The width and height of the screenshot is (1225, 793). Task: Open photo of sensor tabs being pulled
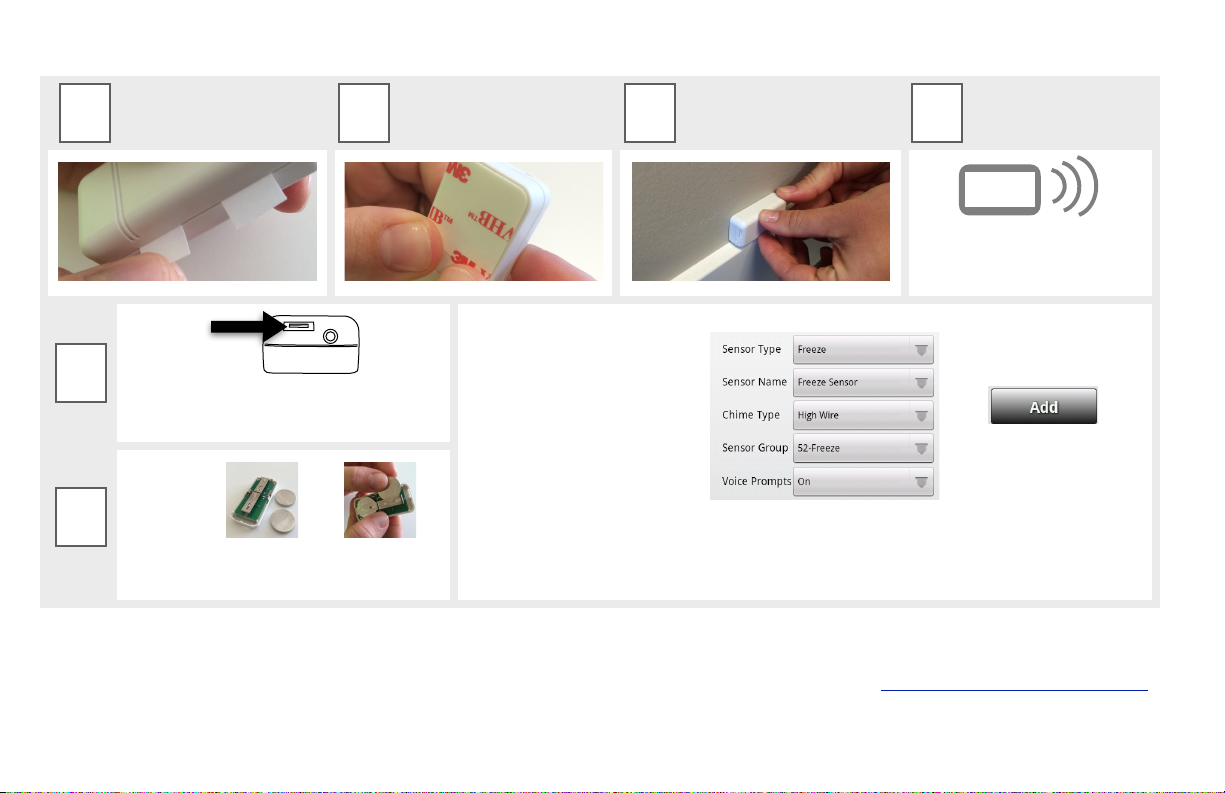click(187, 221)
